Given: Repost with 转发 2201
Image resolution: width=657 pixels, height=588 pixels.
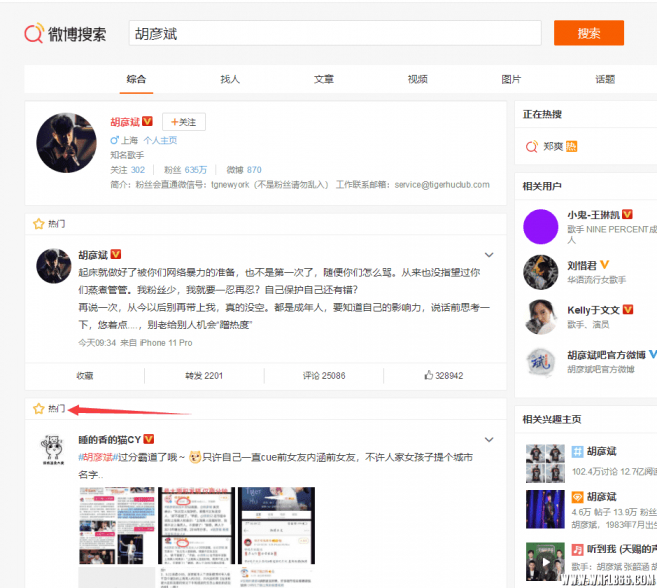Looking at the screenshot, I should [204, 376].
